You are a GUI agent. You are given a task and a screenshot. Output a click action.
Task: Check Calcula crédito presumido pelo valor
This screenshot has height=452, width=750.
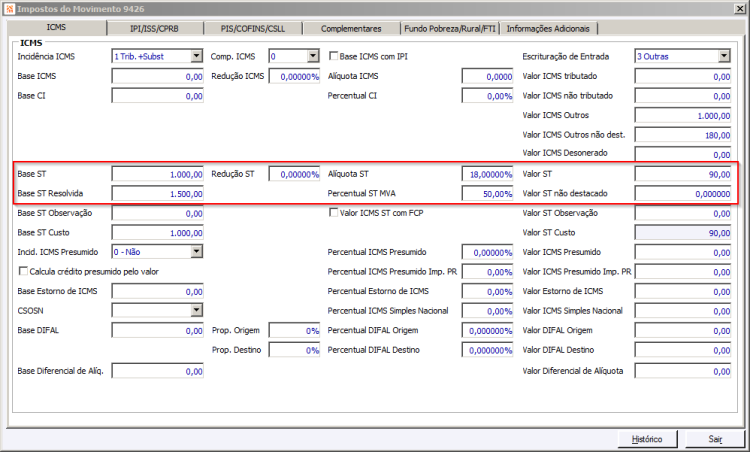(x=23, y=271)
